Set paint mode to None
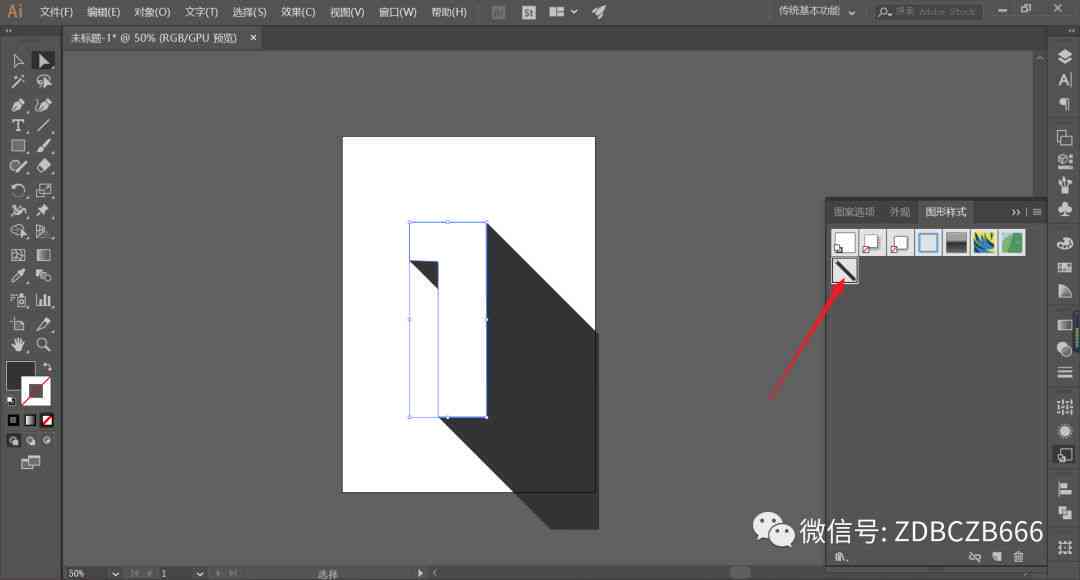 47,420
